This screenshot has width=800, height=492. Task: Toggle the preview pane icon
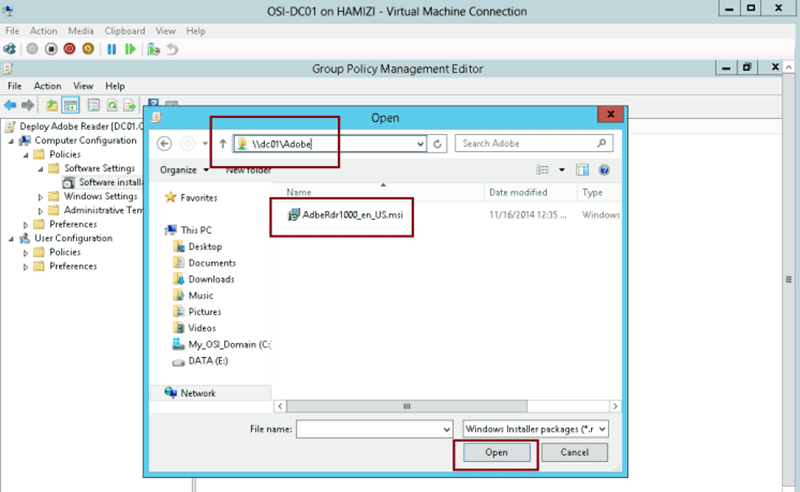coord(582,170)
